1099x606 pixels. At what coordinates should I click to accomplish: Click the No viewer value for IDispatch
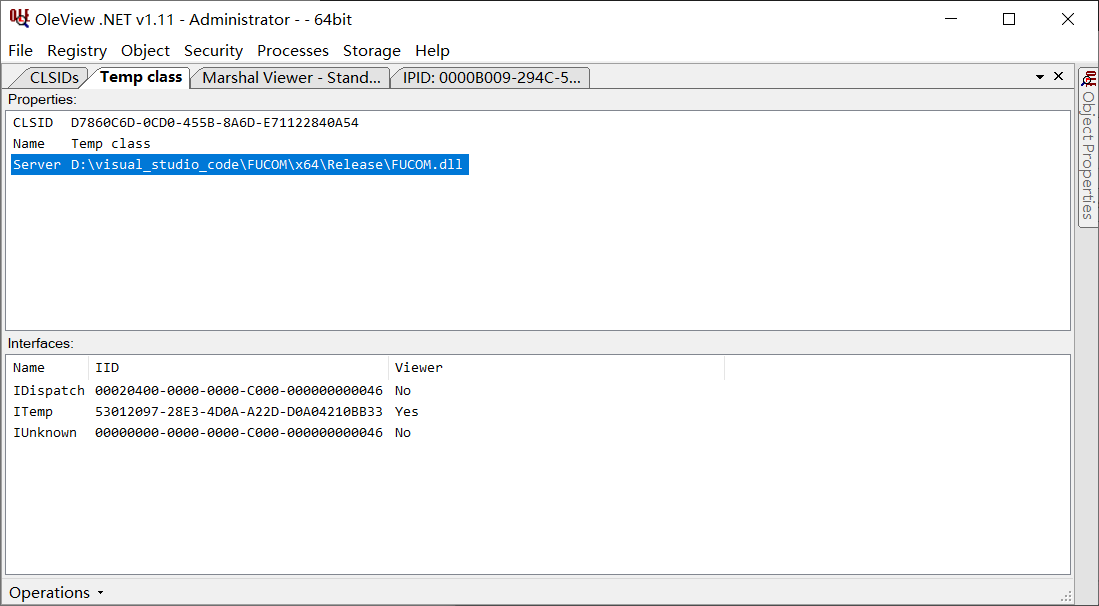coord(403,390)
